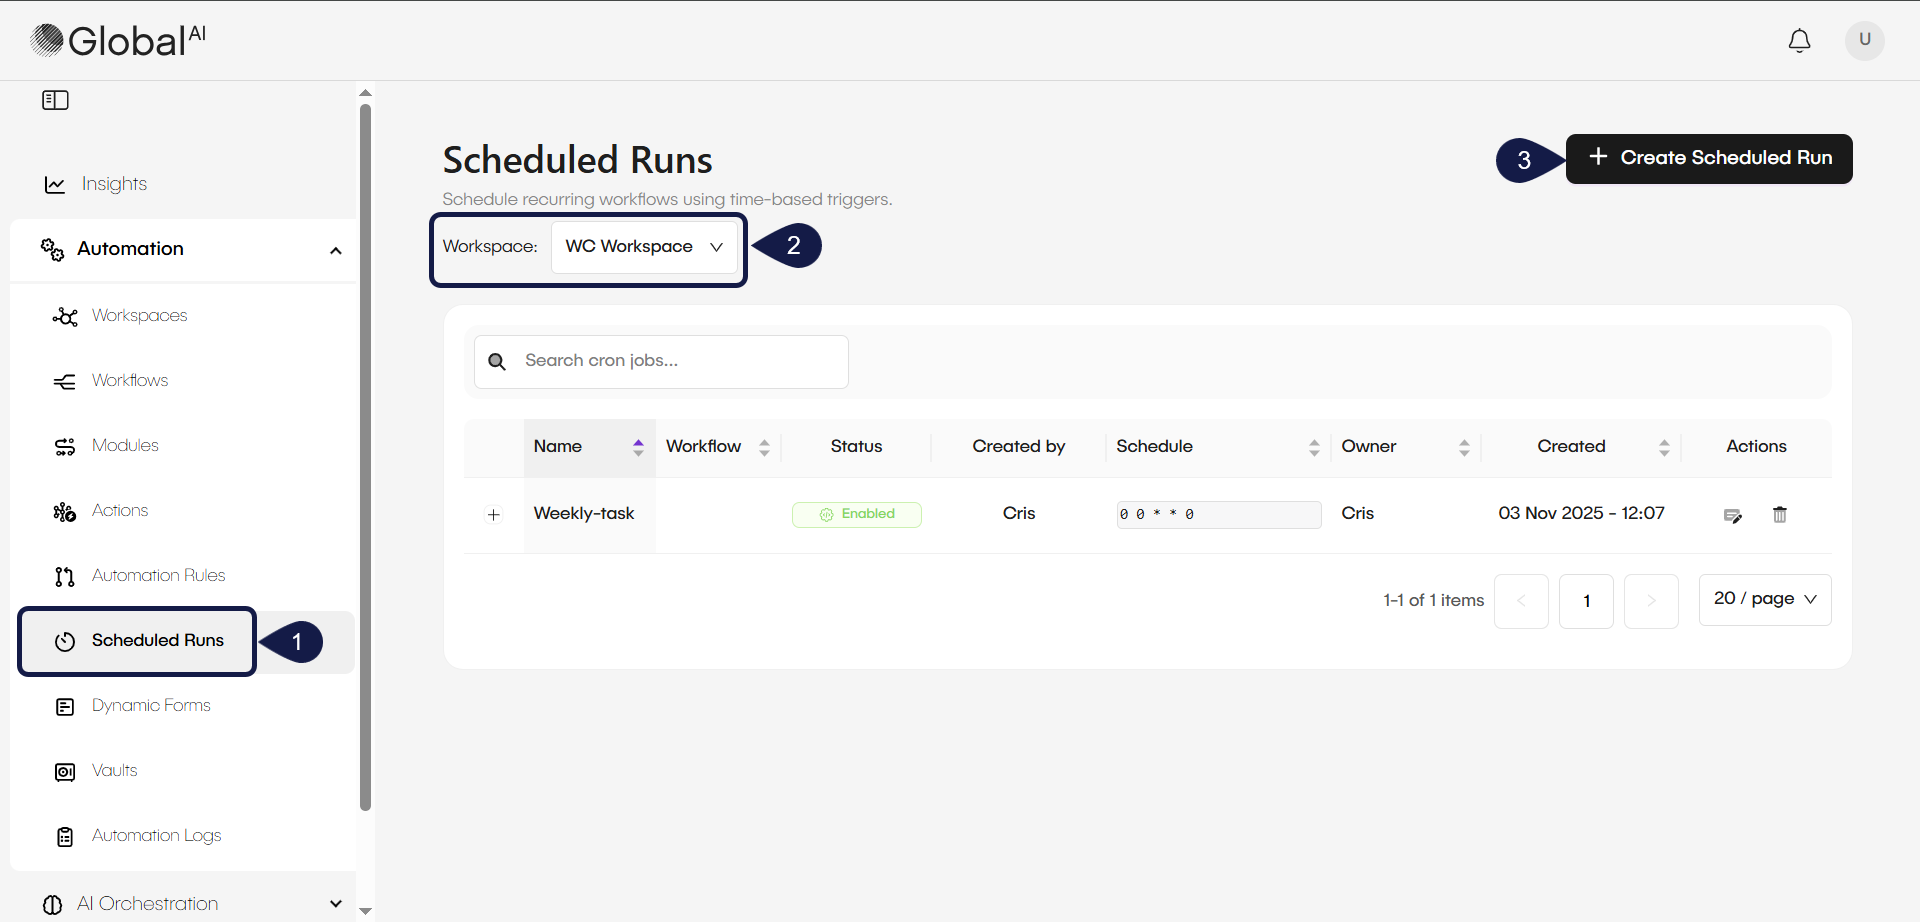Collapse the sidebar using the panel icon

pos(55,100)
